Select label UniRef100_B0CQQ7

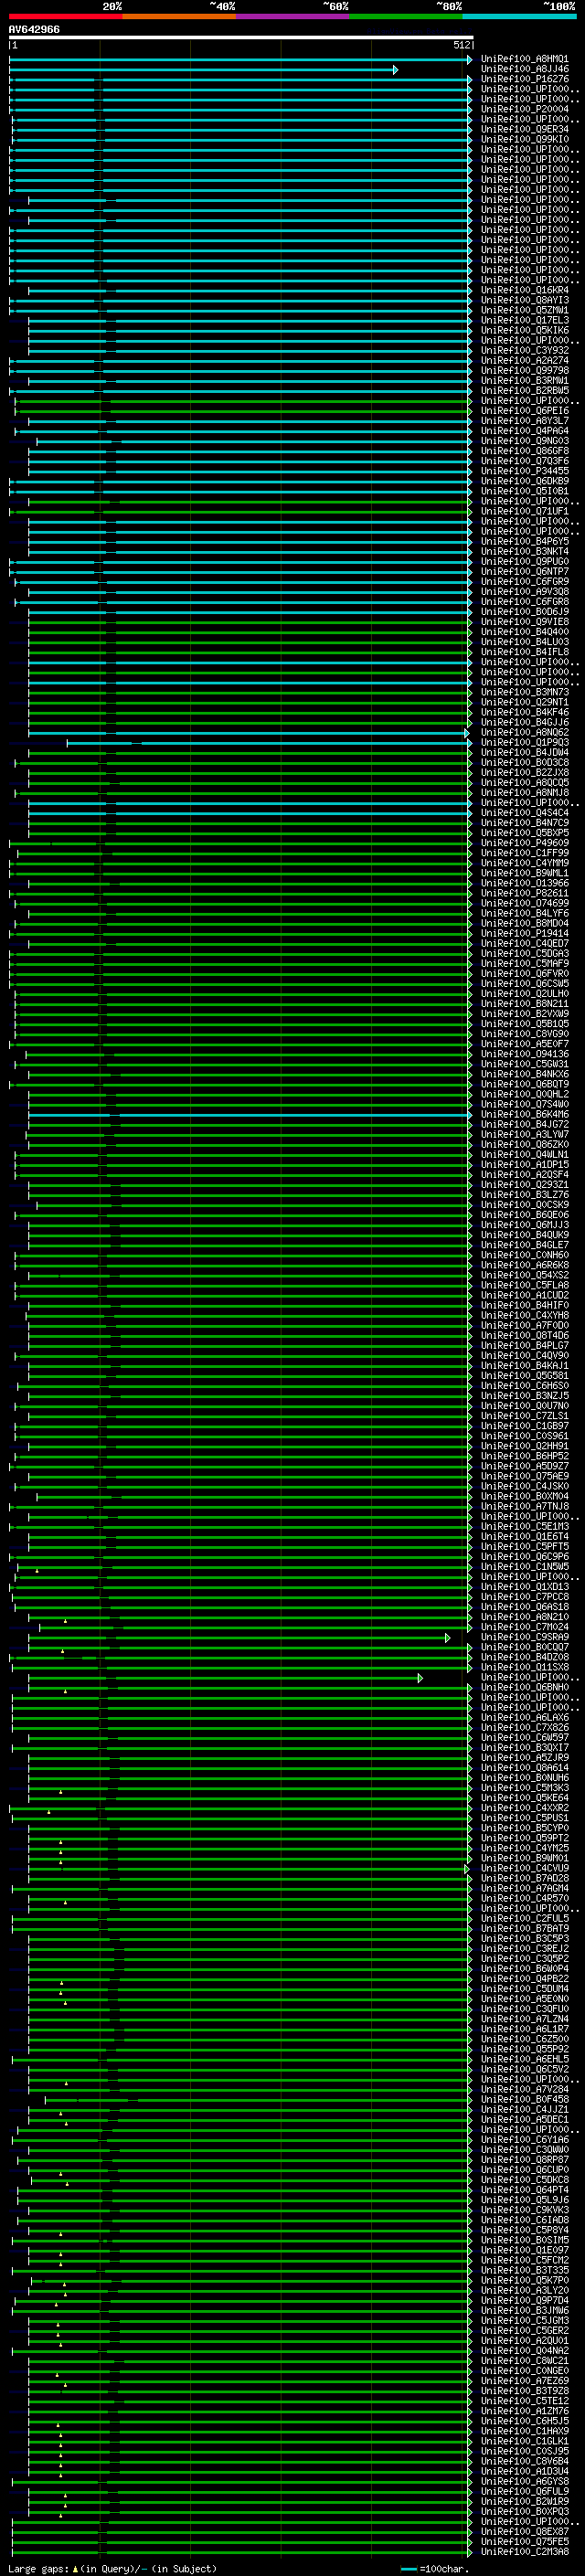tap(524, 1648)
